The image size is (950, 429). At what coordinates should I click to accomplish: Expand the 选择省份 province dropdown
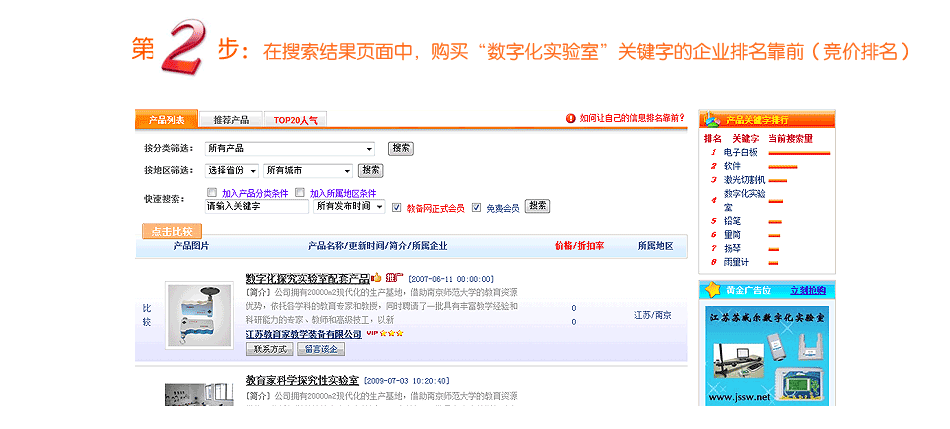click(232, 171)
